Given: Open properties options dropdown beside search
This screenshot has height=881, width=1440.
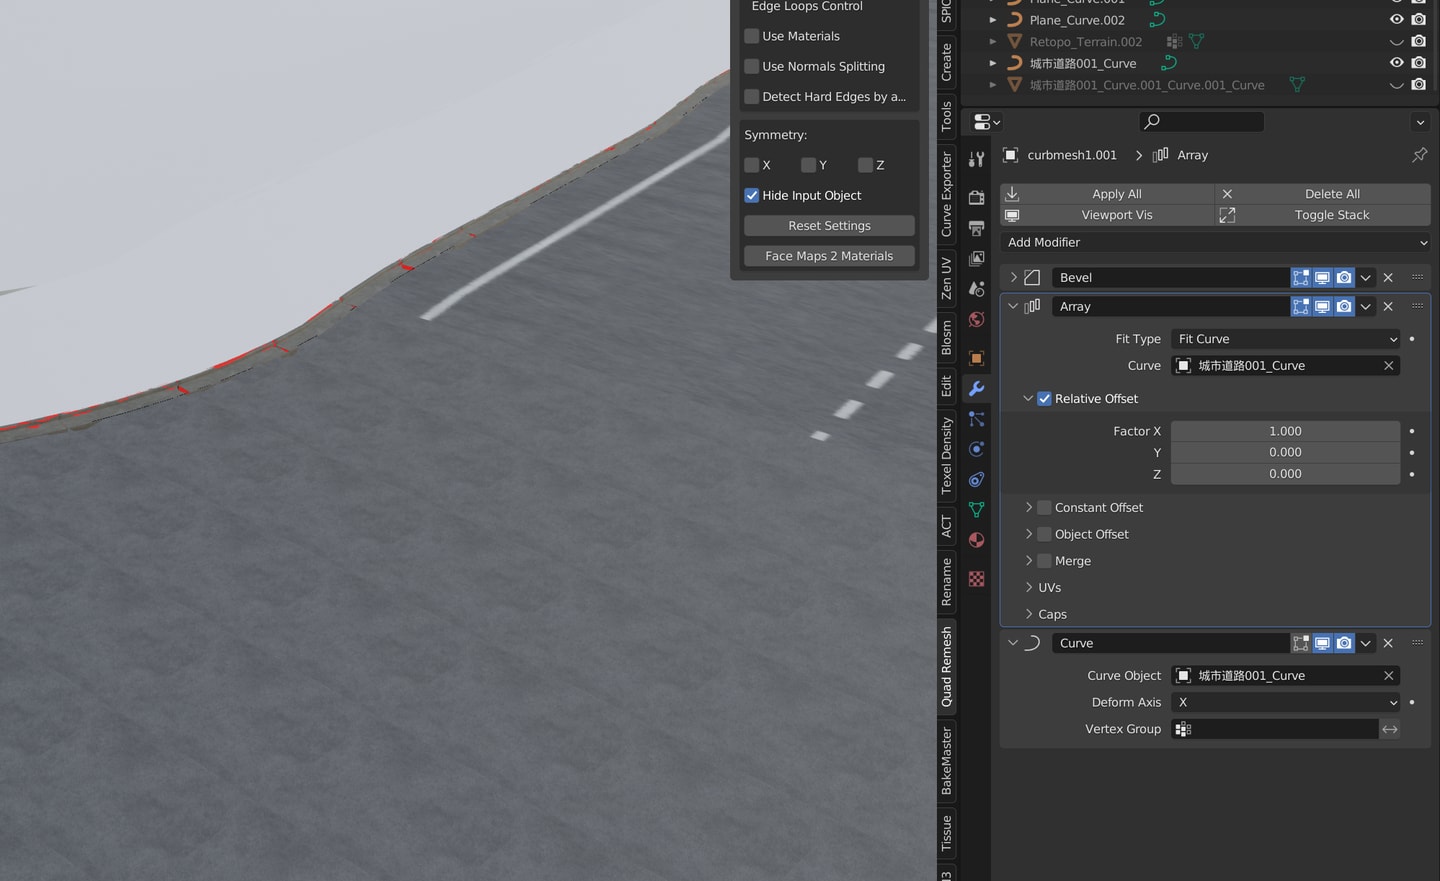Looking at the screenshot, I should (x=1420, y=122).
